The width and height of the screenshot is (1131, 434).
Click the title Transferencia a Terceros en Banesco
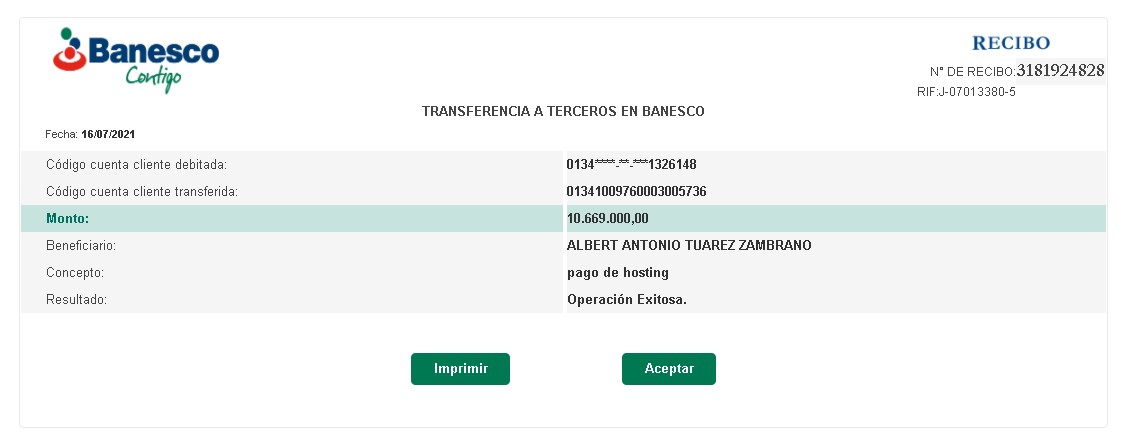(563, 111)
